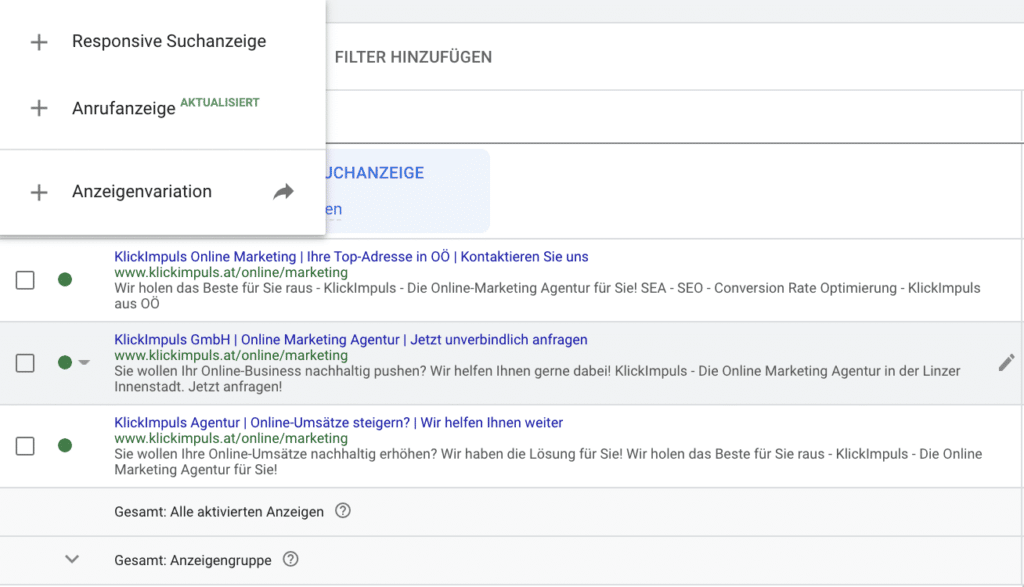
Task: Click green status dot of KlickImpuls Online Marketing ad
Action: click(x=65, y=280)
